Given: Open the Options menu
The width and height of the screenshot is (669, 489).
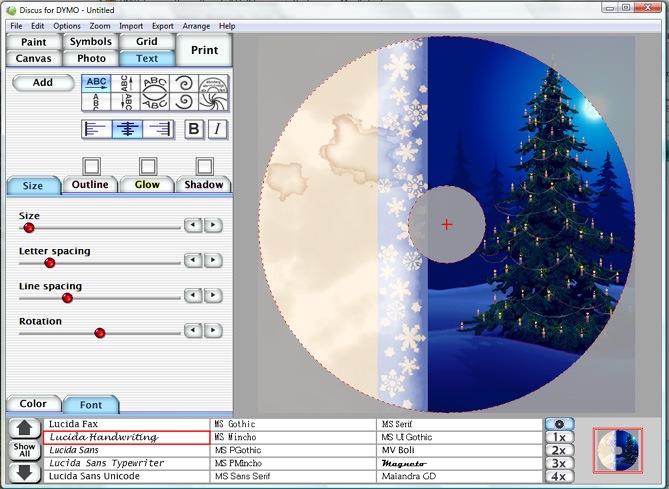Looking at the screenshot, I should (67, 26).
